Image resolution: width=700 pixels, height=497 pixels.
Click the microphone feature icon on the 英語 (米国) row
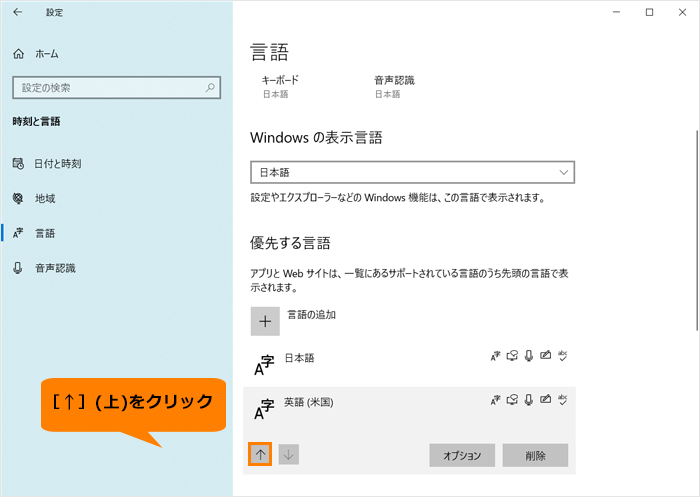529,400
